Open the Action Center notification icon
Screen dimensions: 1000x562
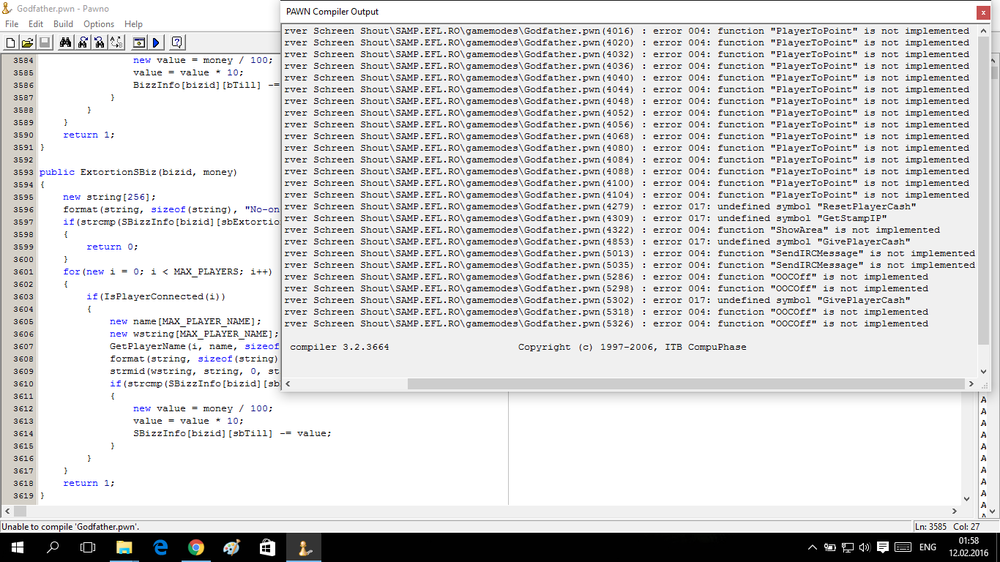883,547
